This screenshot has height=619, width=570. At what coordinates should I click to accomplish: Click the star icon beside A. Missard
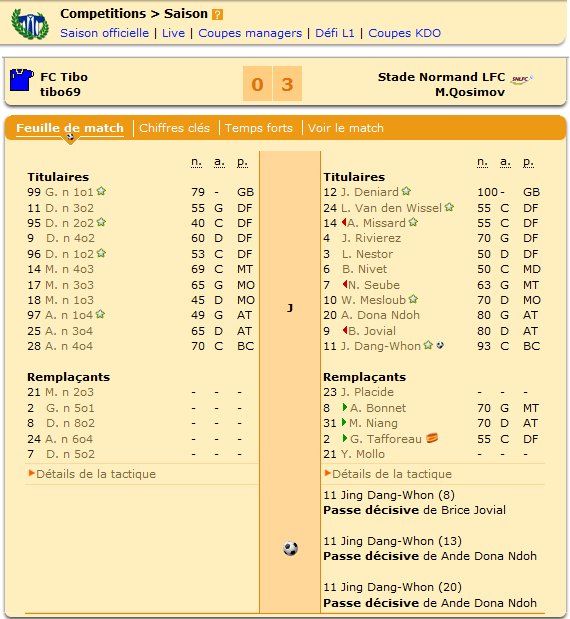[x=413, y=222]
